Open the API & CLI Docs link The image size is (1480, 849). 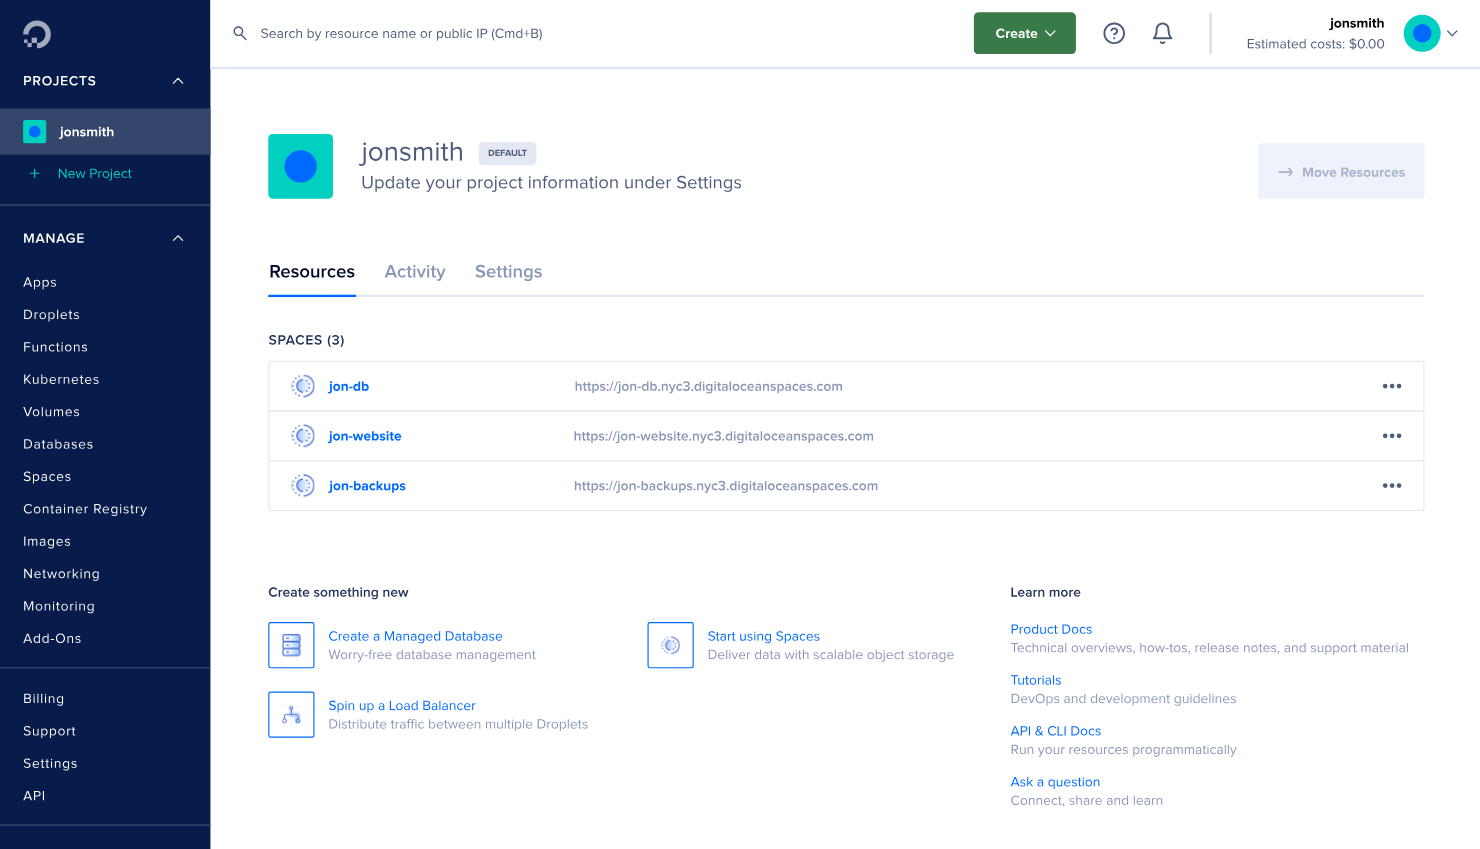pyautogui.click(x=1056, y=731)
